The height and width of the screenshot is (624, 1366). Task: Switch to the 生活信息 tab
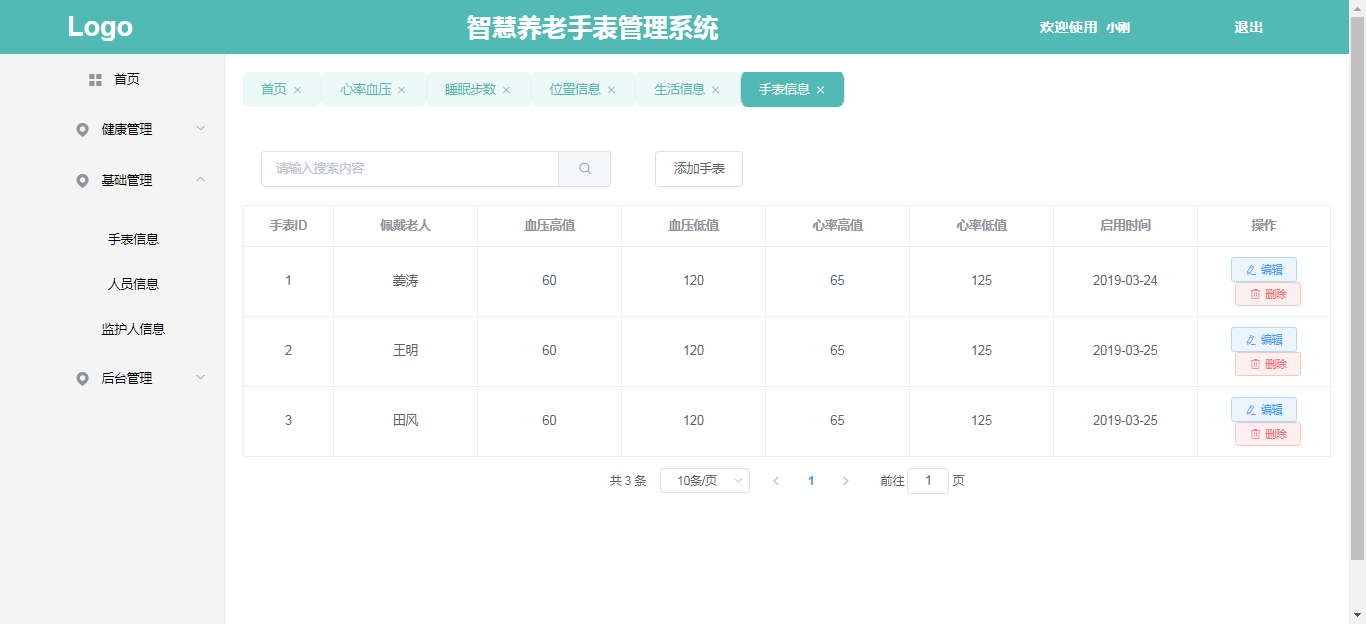click(x=679, y=89)
